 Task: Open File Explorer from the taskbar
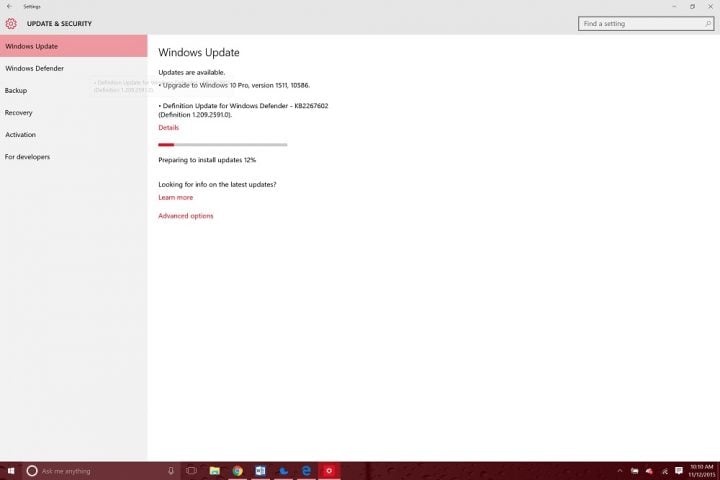click(x=214, y=471)
